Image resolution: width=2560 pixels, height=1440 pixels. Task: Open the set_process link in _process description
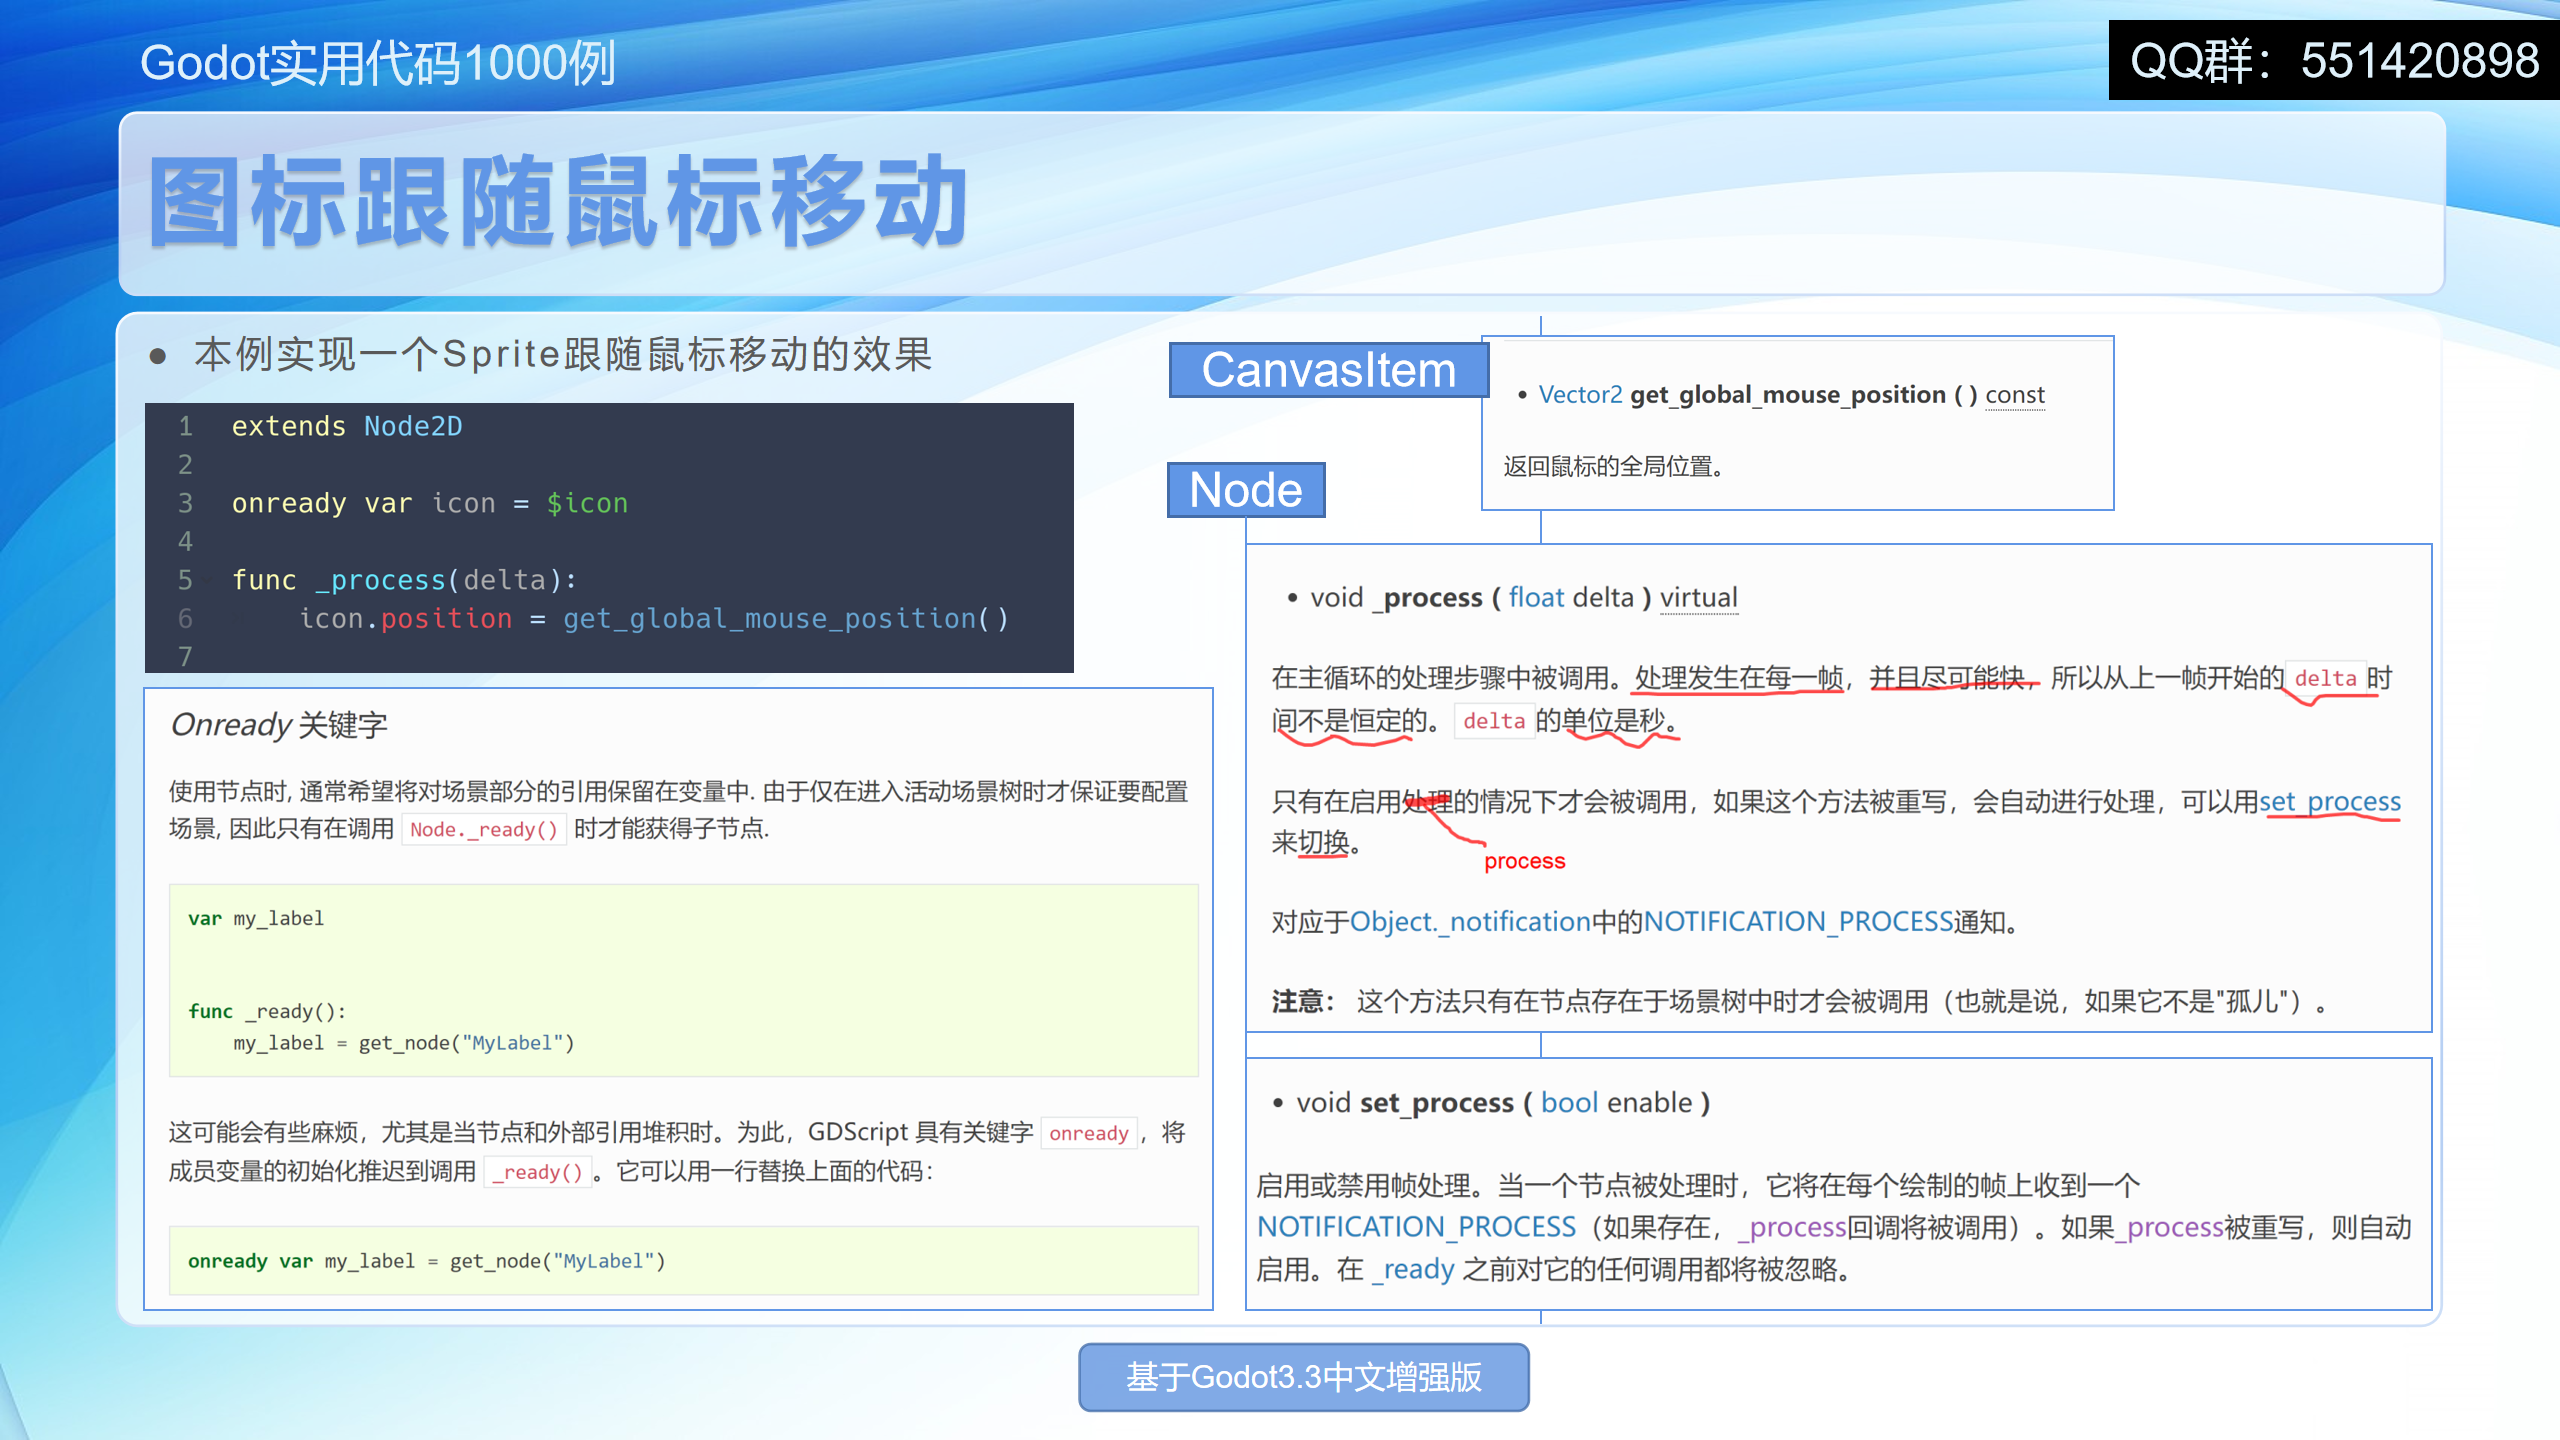[x=2329, y=801]
